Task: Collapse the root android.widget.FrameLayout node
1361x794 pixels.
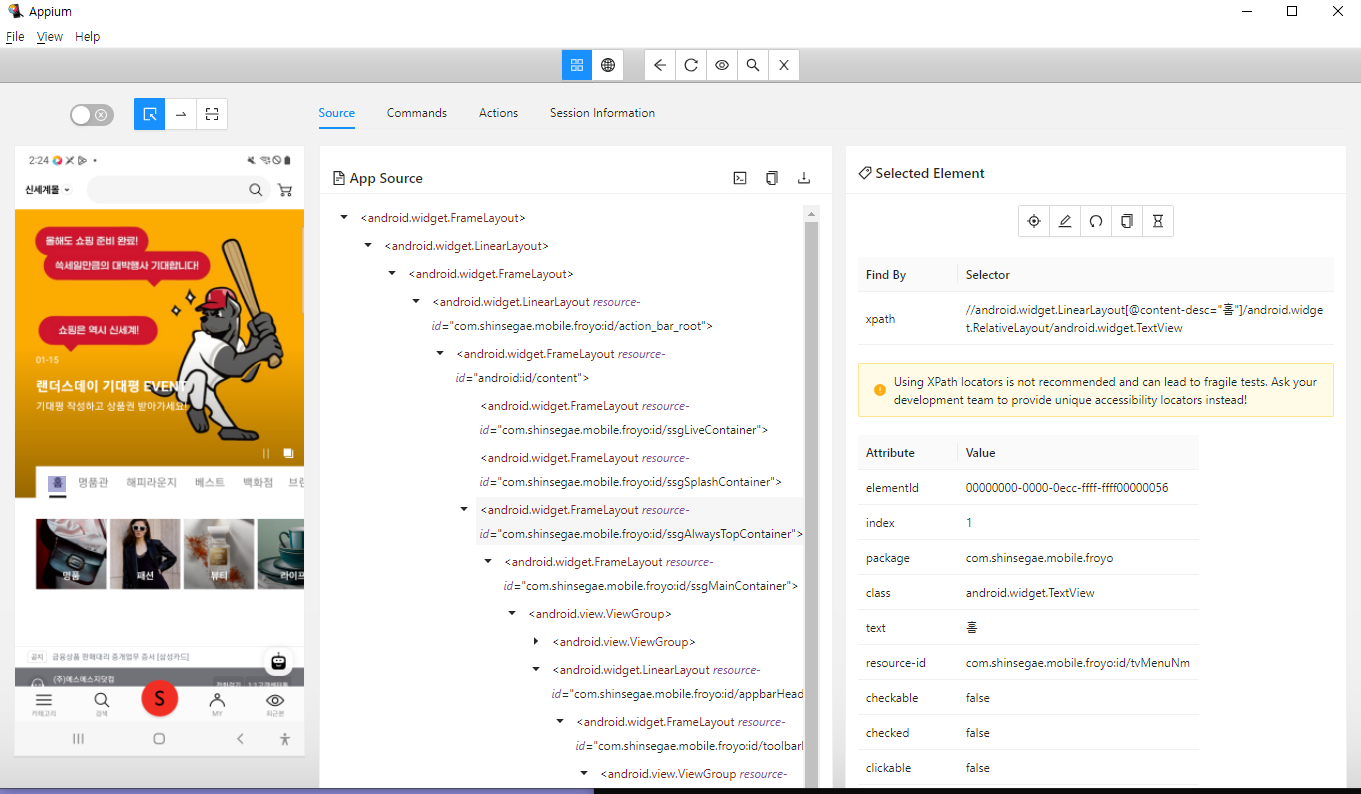Action: [344, 217]
